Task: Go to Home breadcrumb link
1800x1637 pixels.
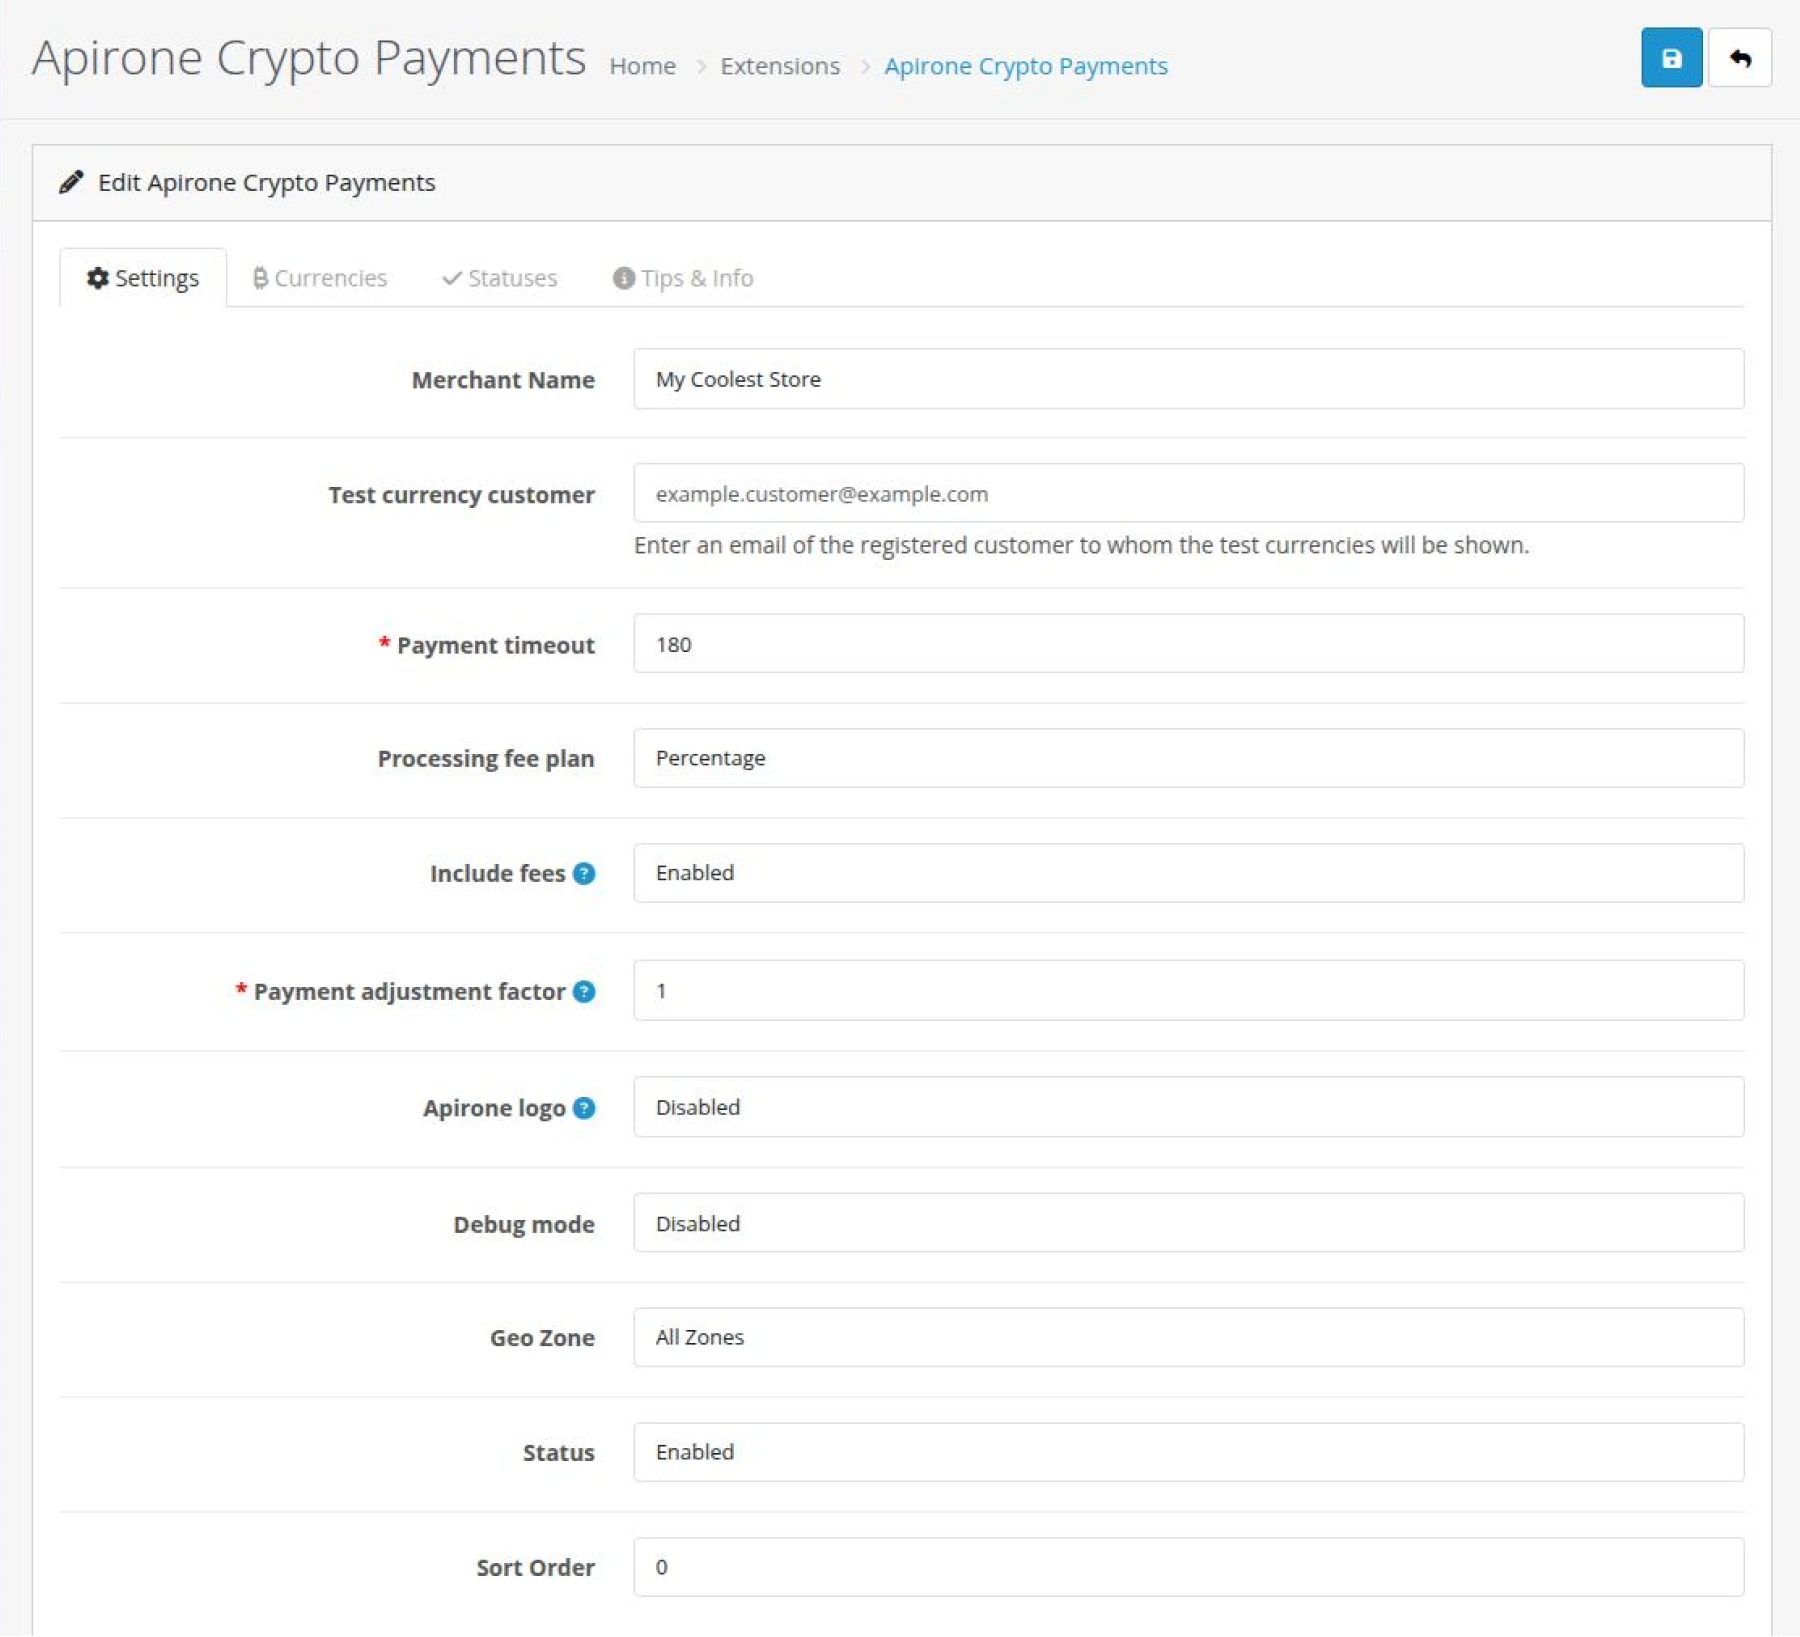Action: tap(643, 66)
